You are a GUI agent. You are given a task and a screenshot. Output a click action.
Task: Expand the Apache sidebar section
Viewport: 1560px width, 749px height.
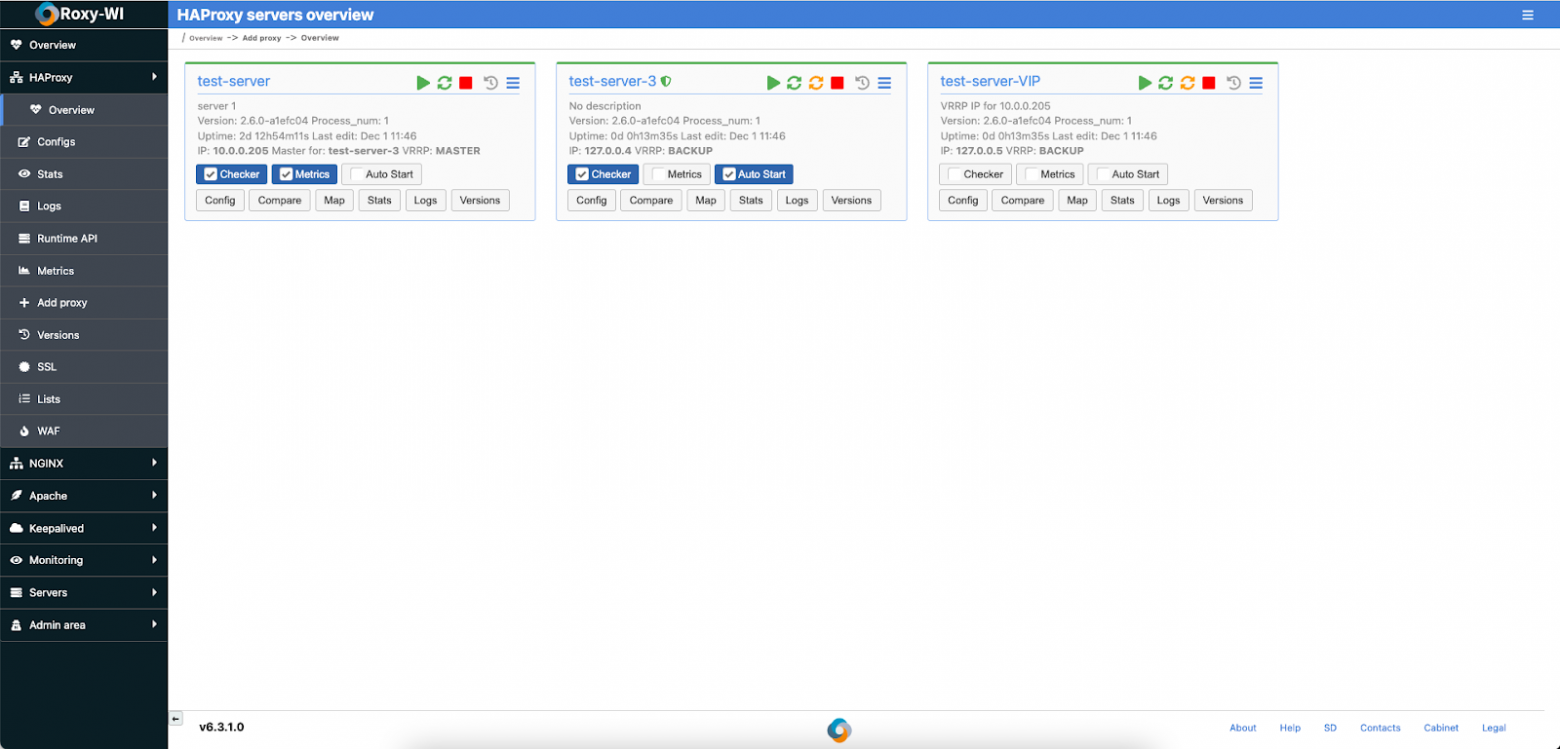click(84, 496)
